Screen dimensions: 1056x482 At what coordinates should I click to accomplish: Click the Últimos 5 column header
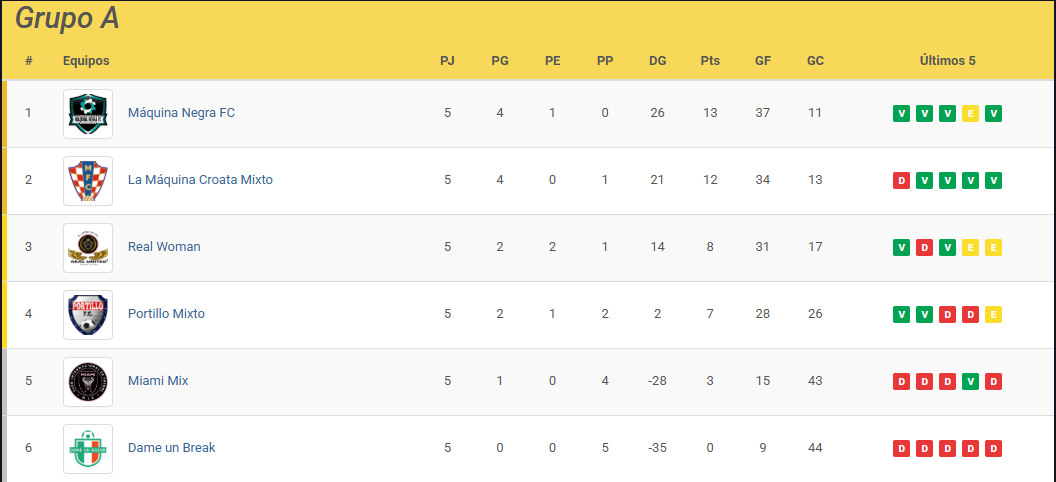tap(947, 61)
